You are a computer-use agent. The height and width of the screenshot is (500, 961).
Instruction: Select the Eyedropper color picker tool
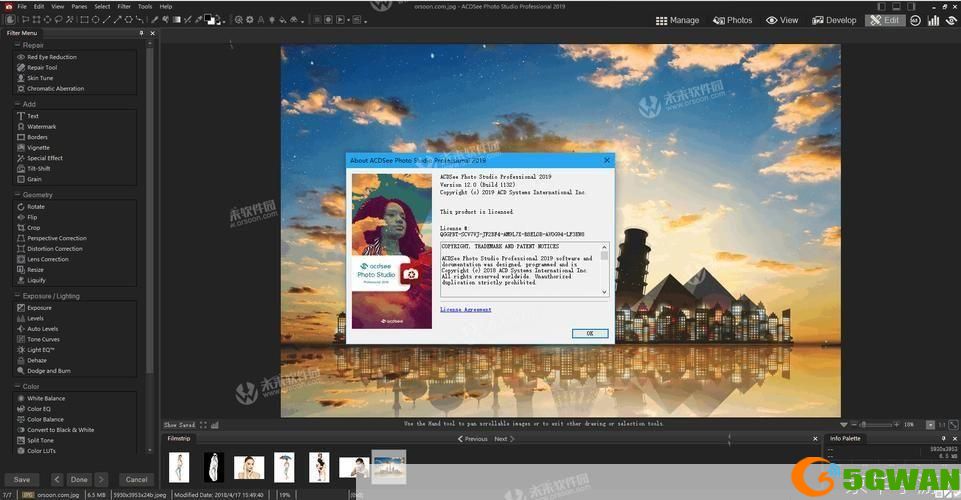[x=198, y=20]
